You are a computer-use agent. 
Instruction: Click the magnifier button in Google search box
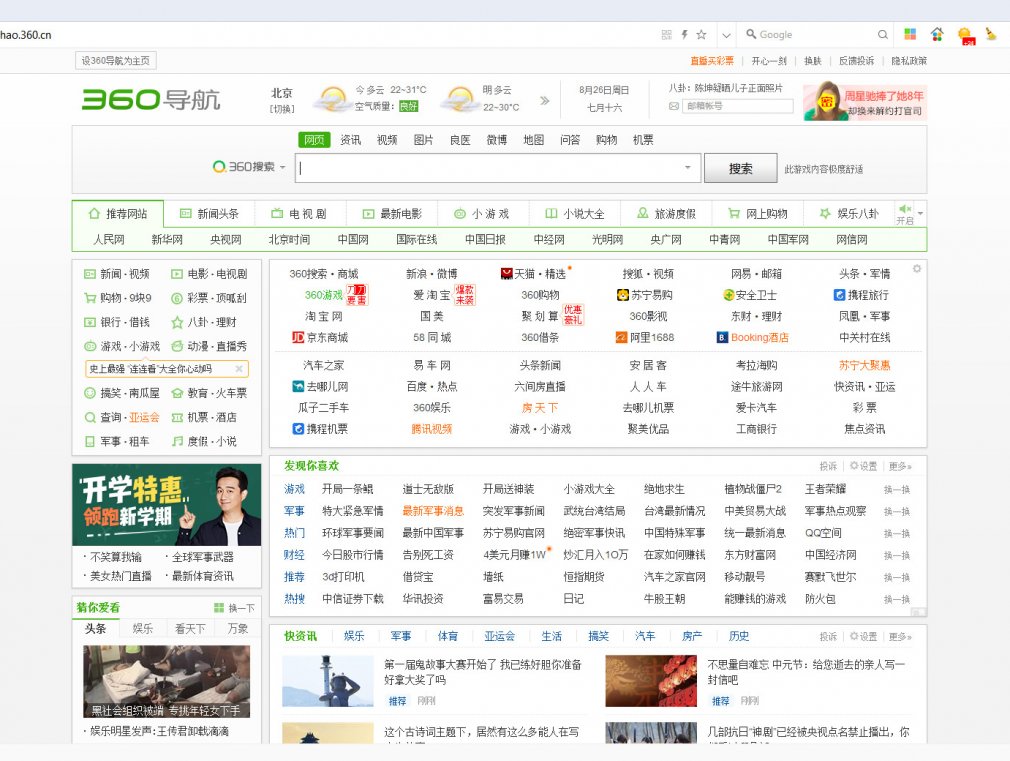882,35
